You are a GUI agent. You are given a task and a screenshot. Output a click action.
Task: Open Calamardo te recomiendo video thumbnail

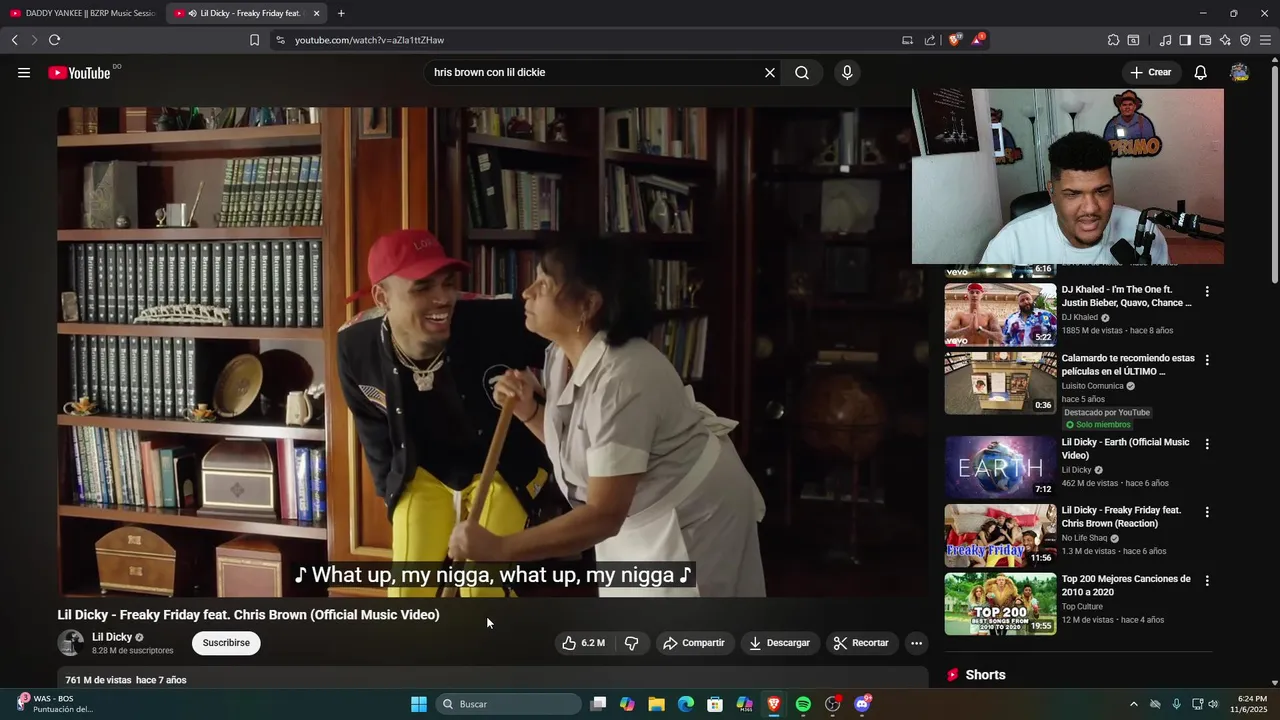(1000, 382)
